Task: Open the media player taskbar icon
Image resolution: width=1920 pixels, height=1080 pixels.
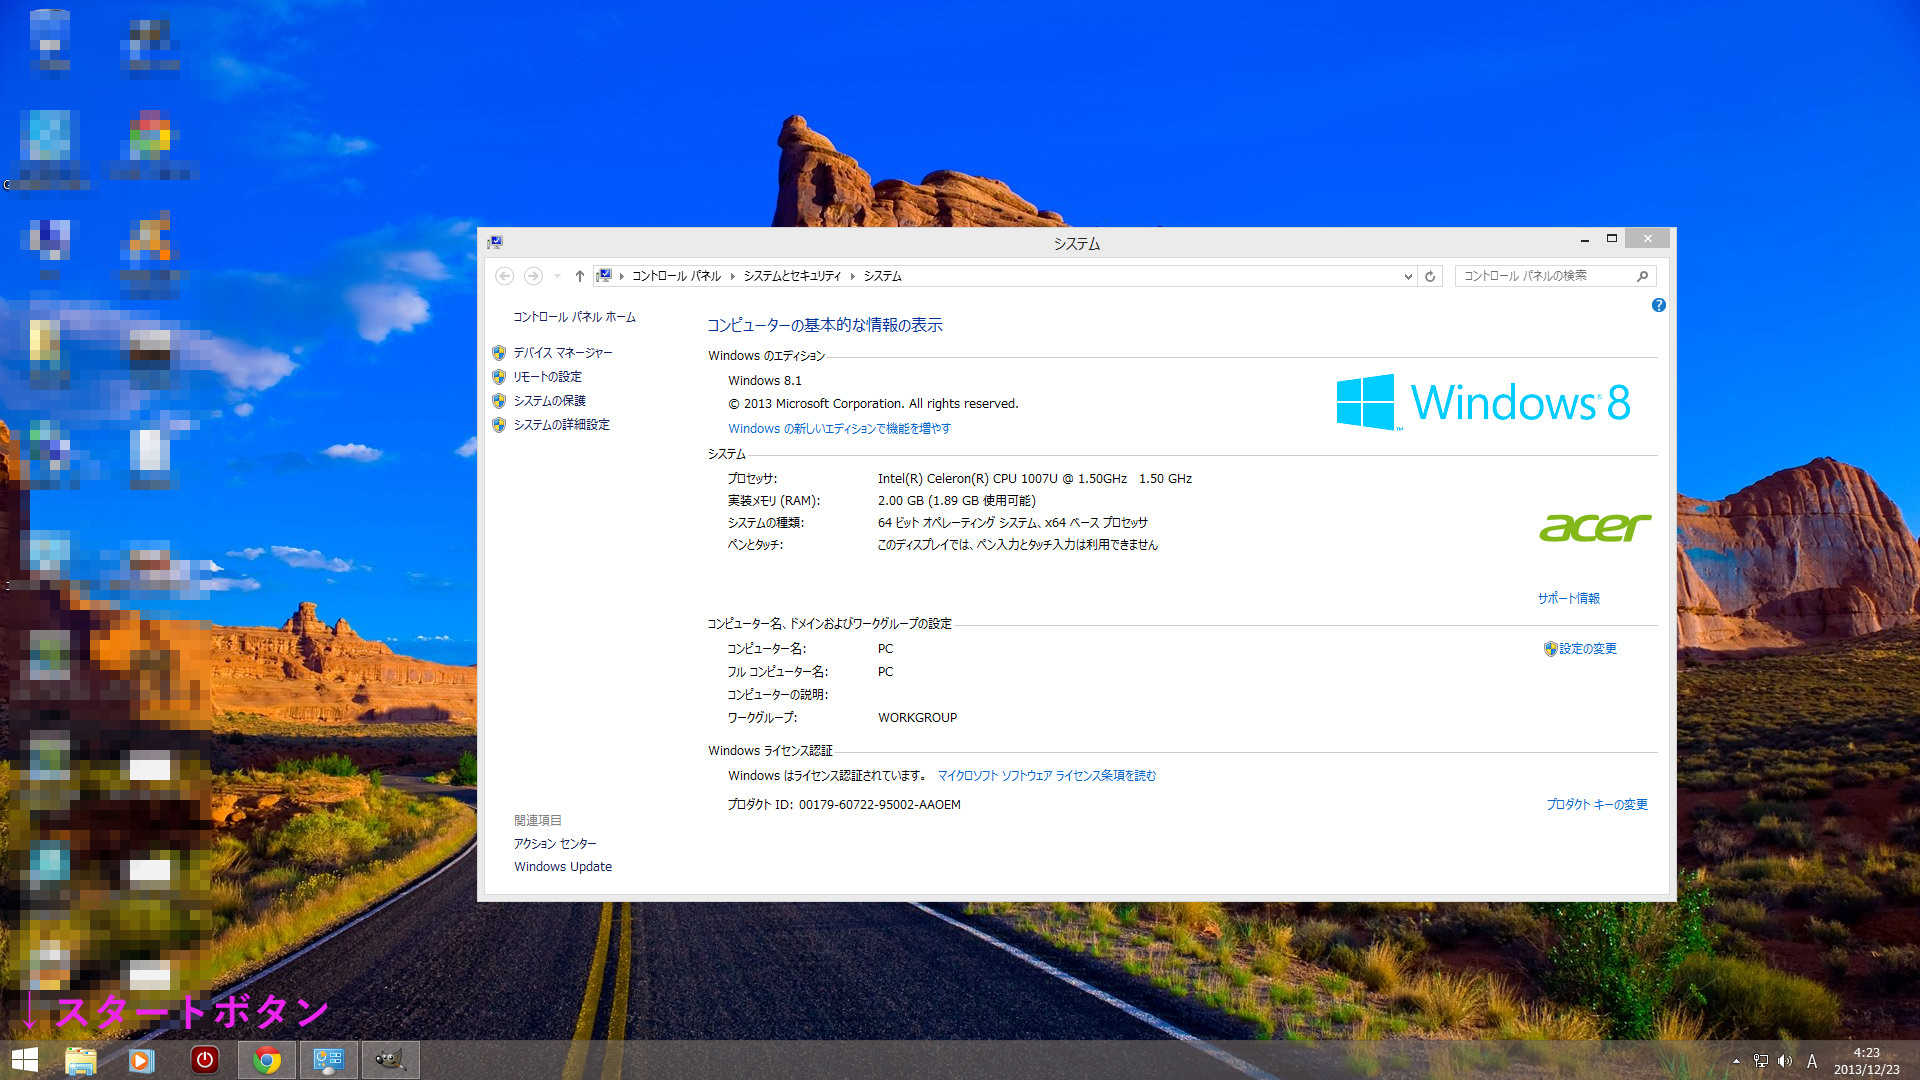Action: (x=142, y=1060)
